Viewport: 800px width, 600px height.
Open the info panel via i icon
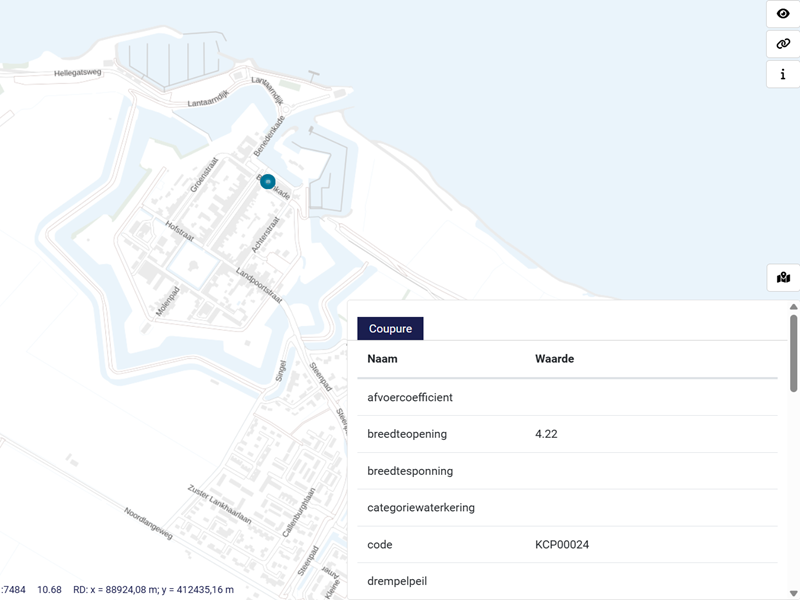[x=783, y=74]
